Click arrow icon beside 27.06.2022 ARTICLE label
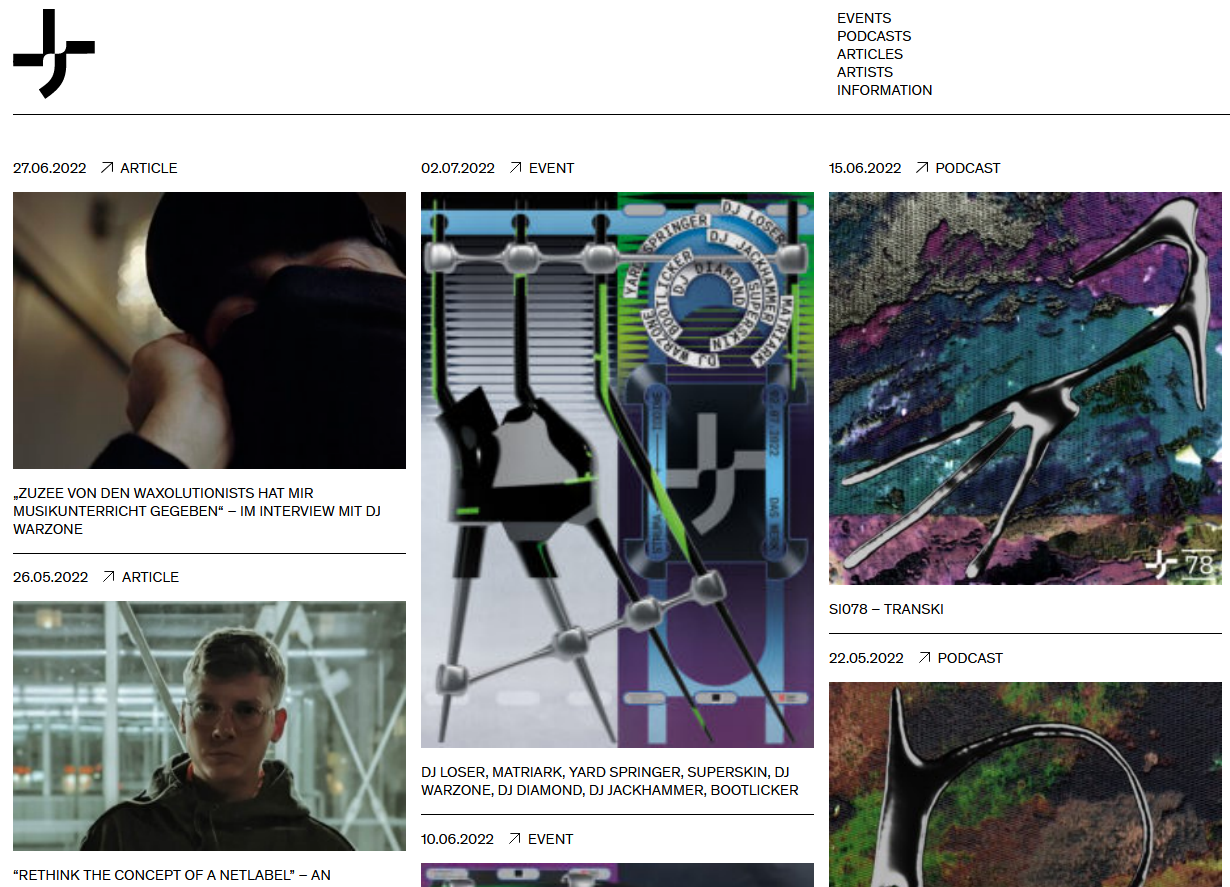 [x=107, y=168]
